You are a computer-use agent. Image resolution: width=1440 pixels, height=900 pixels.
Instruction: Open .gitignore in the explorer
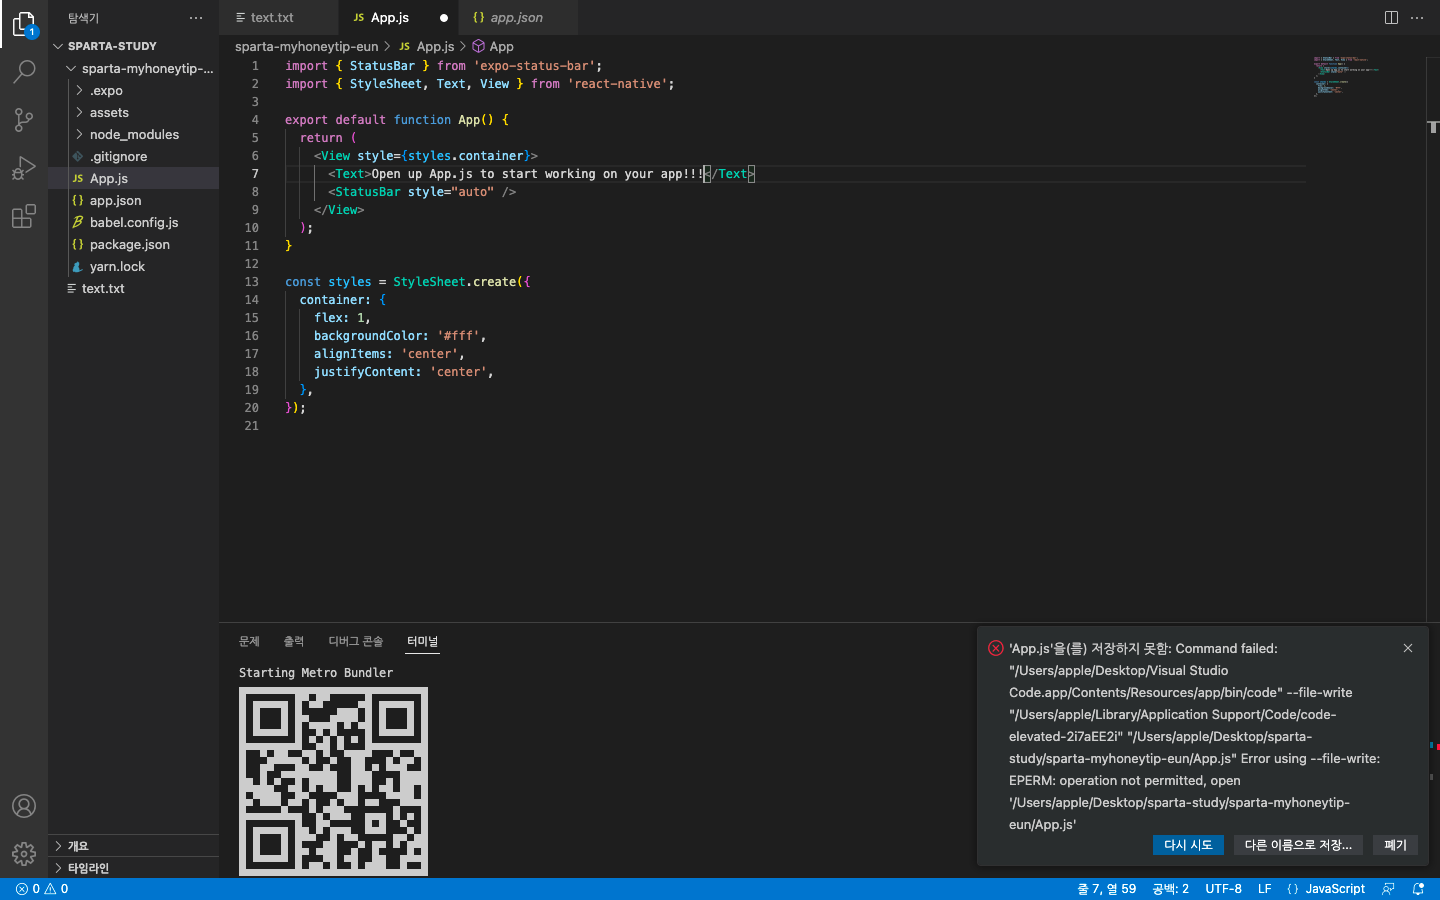(134, 156)
